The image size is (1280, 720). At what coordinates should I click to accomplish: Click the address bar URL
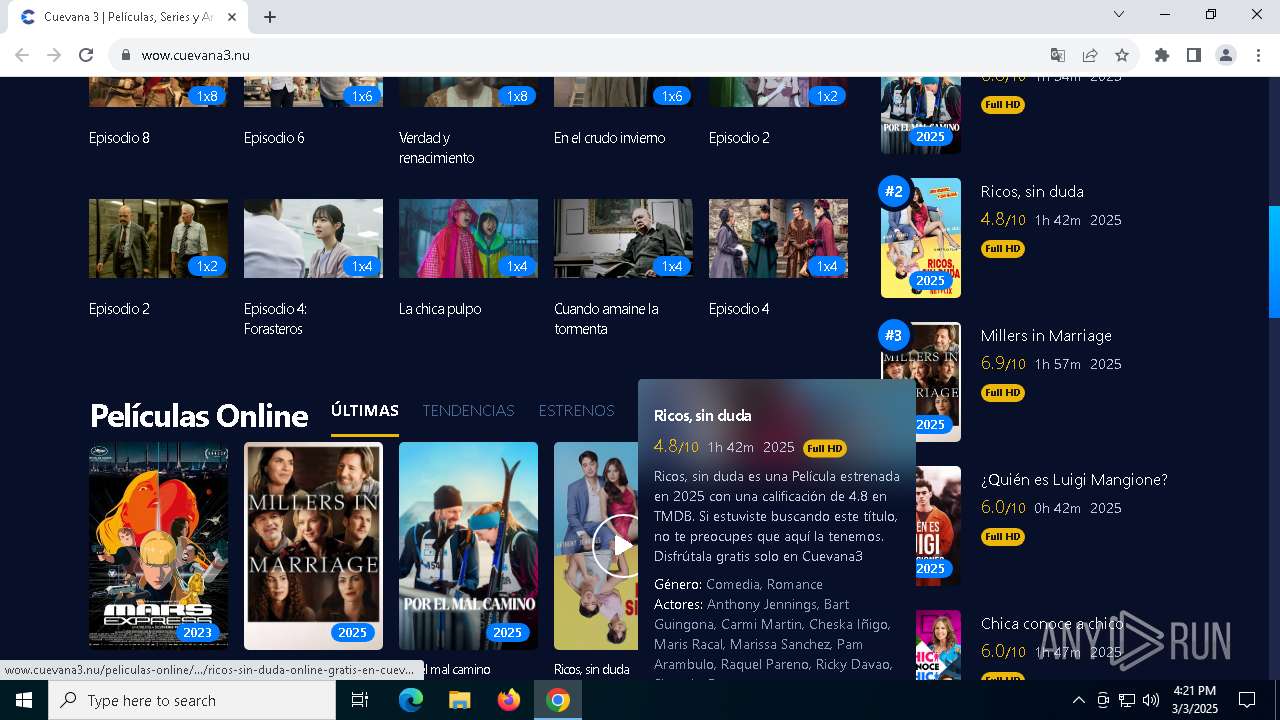point(196,55)
